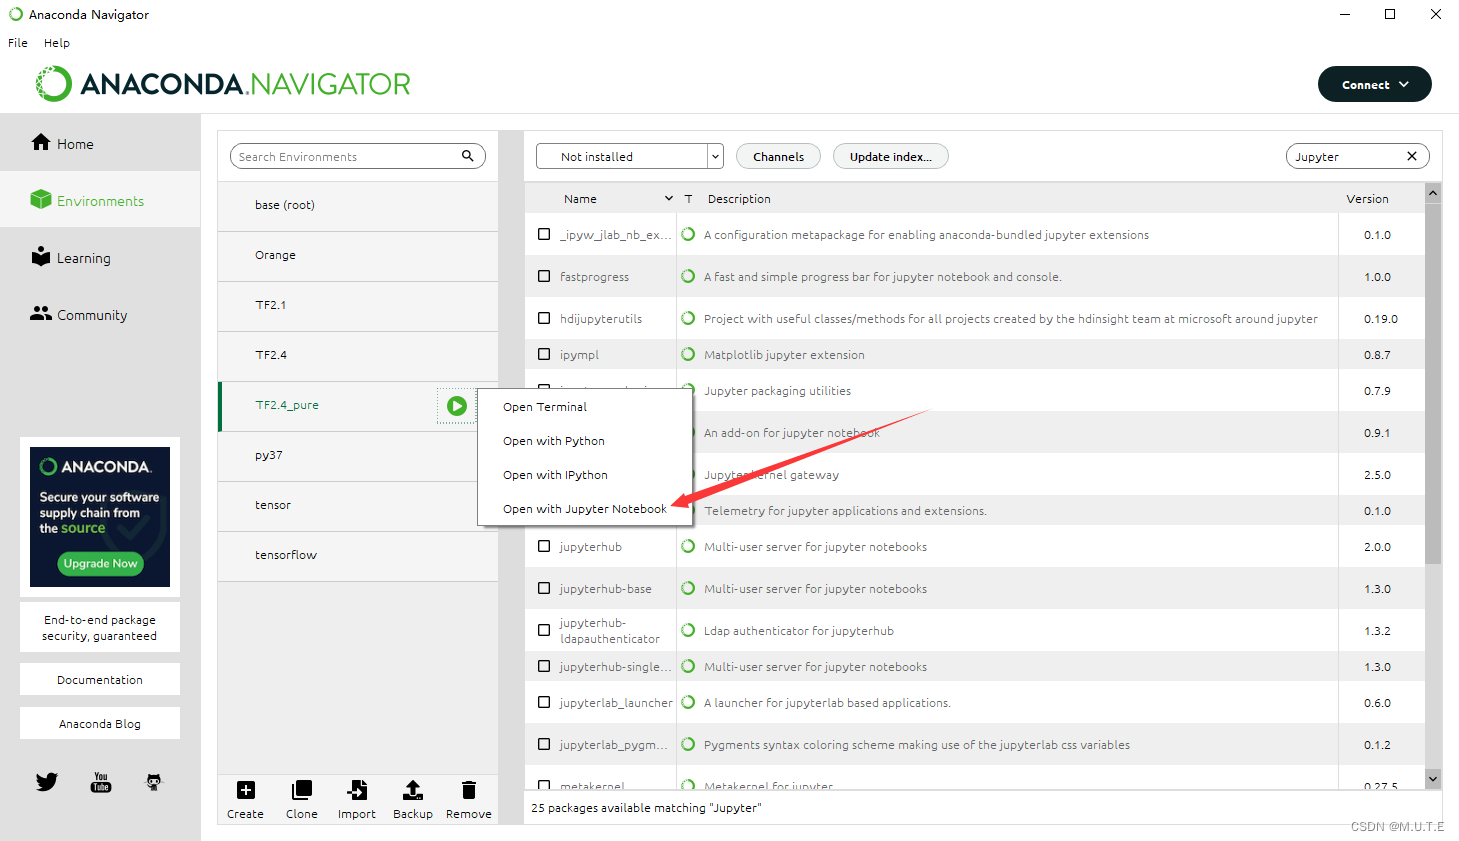Select the TF2.1 environment
1459x841 pixels.
tap(358, 305)
